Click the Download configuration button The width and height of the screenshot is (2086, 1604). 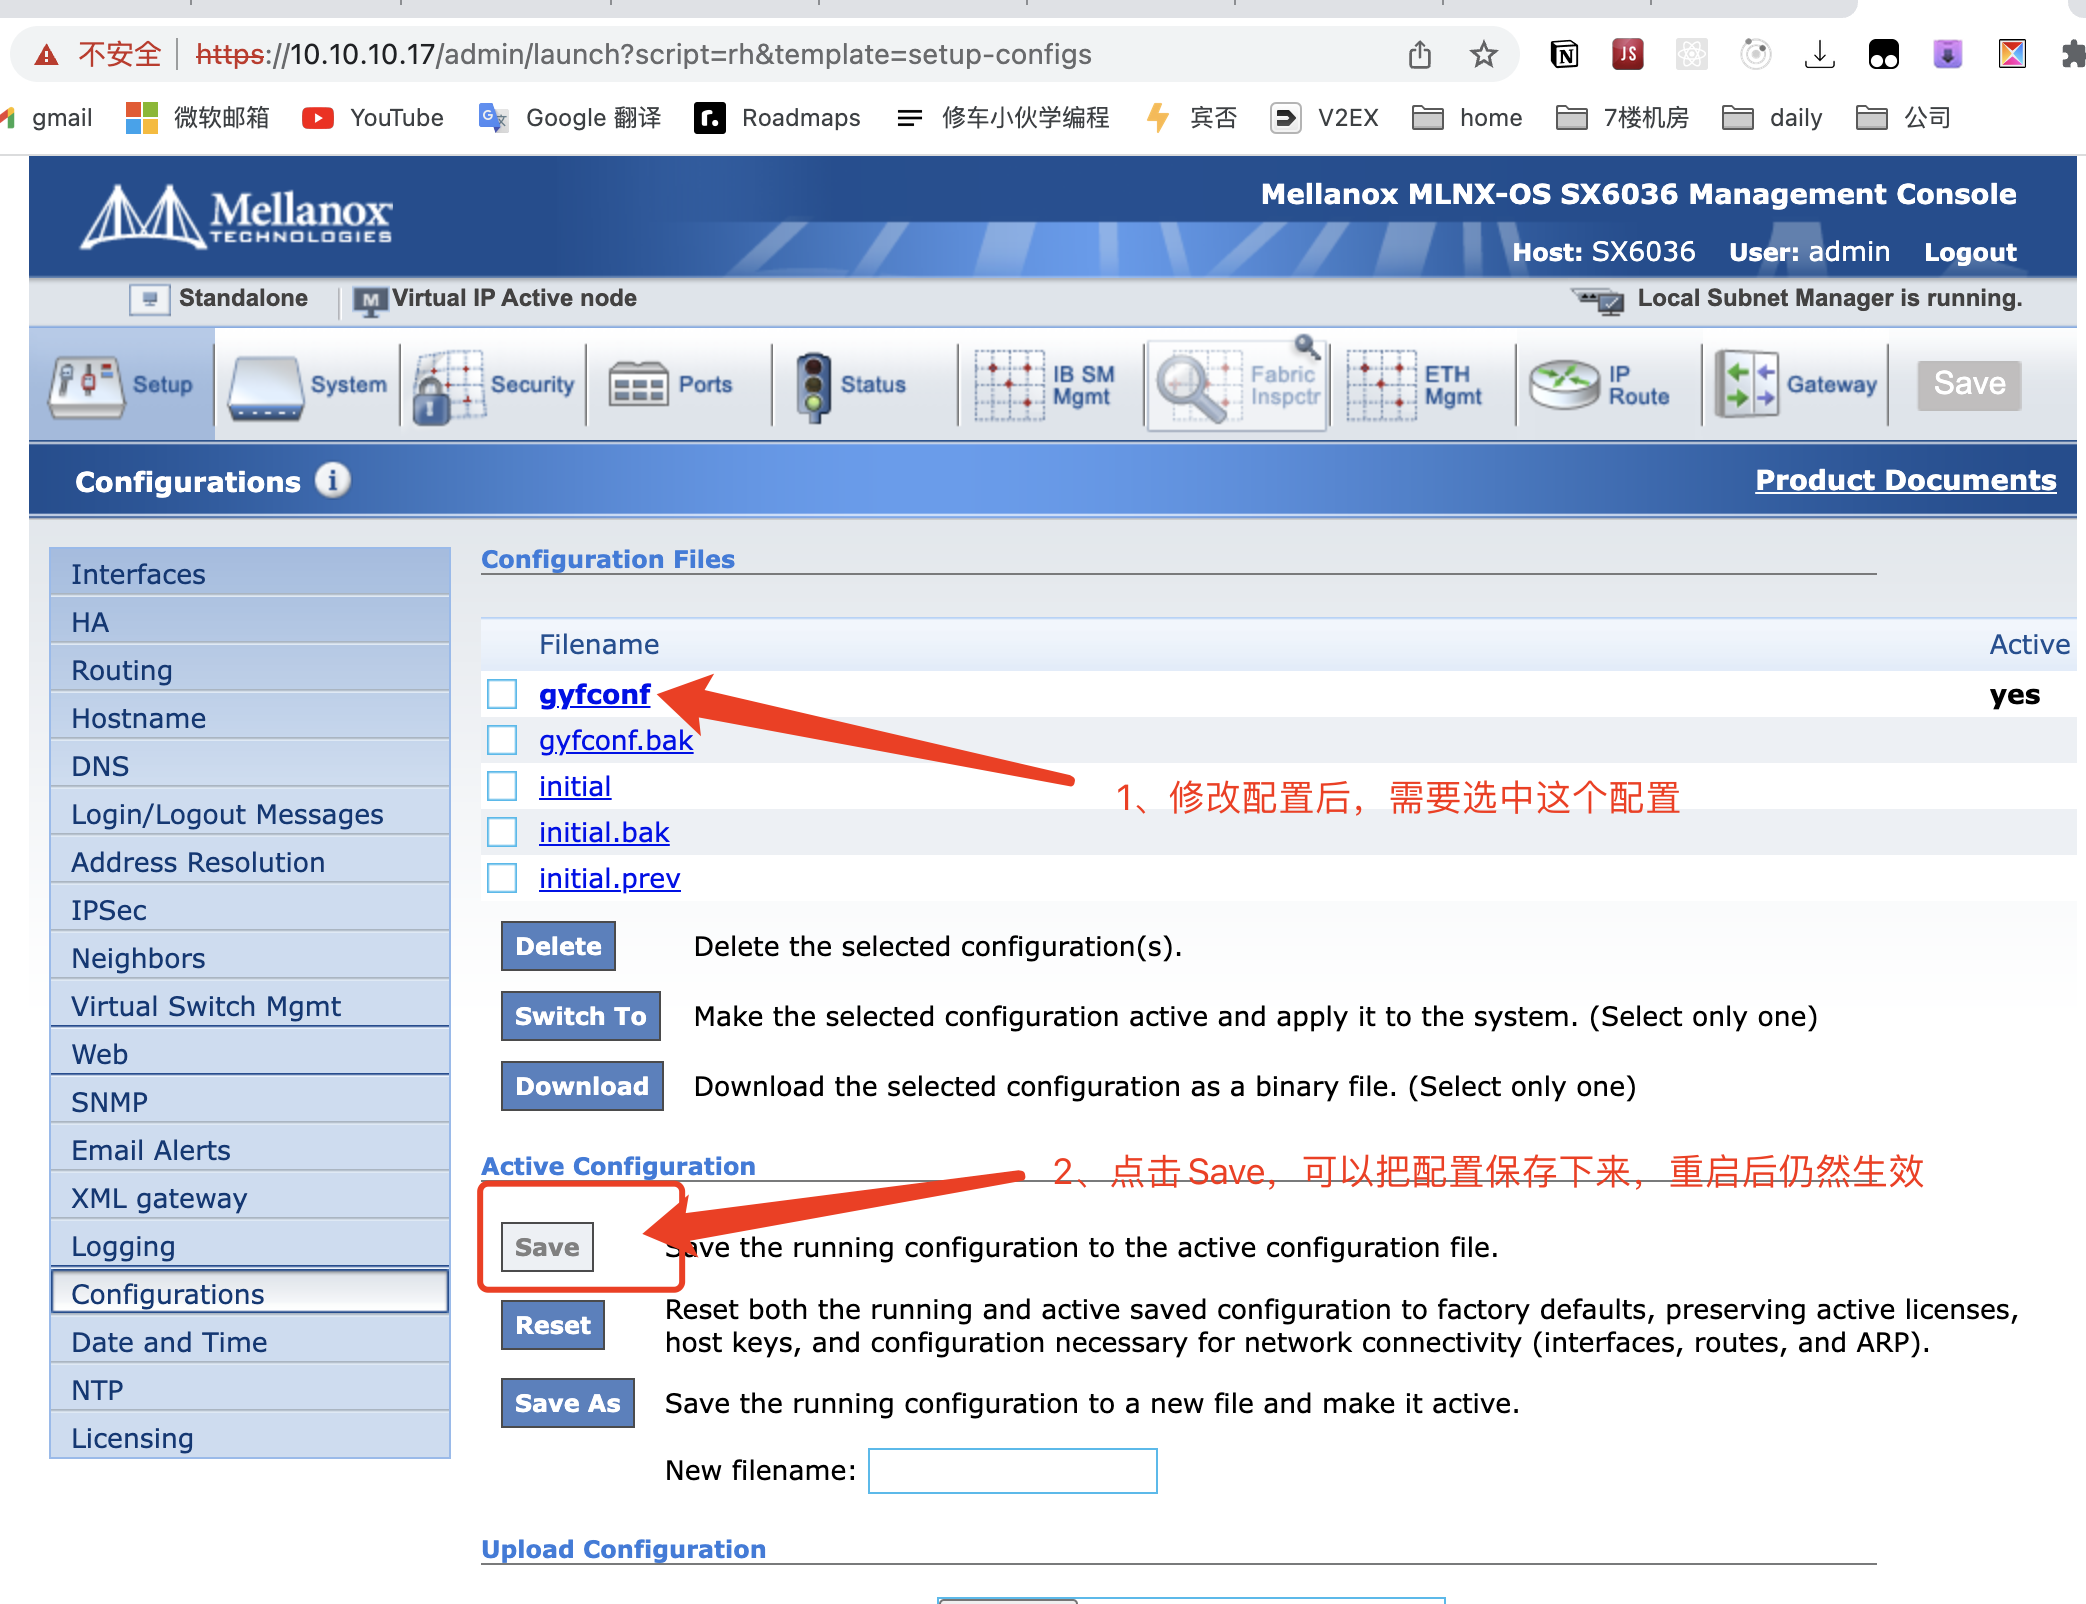tap(582, 1086)
